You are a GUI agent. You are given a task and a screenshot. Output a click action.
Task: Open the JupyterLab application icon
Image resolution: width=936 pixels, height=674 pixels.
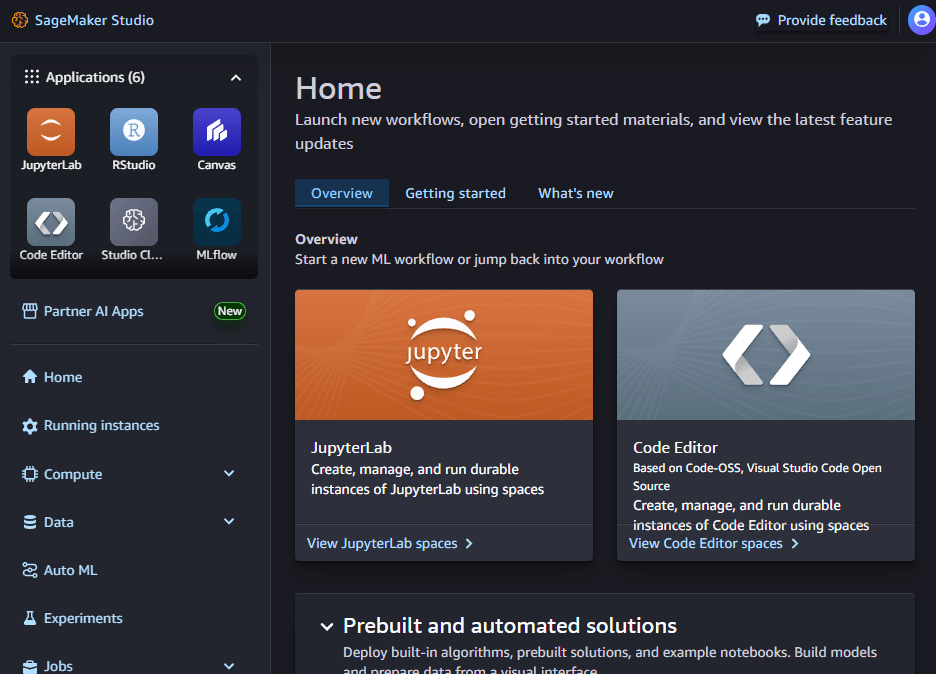[x=51, y=132]
